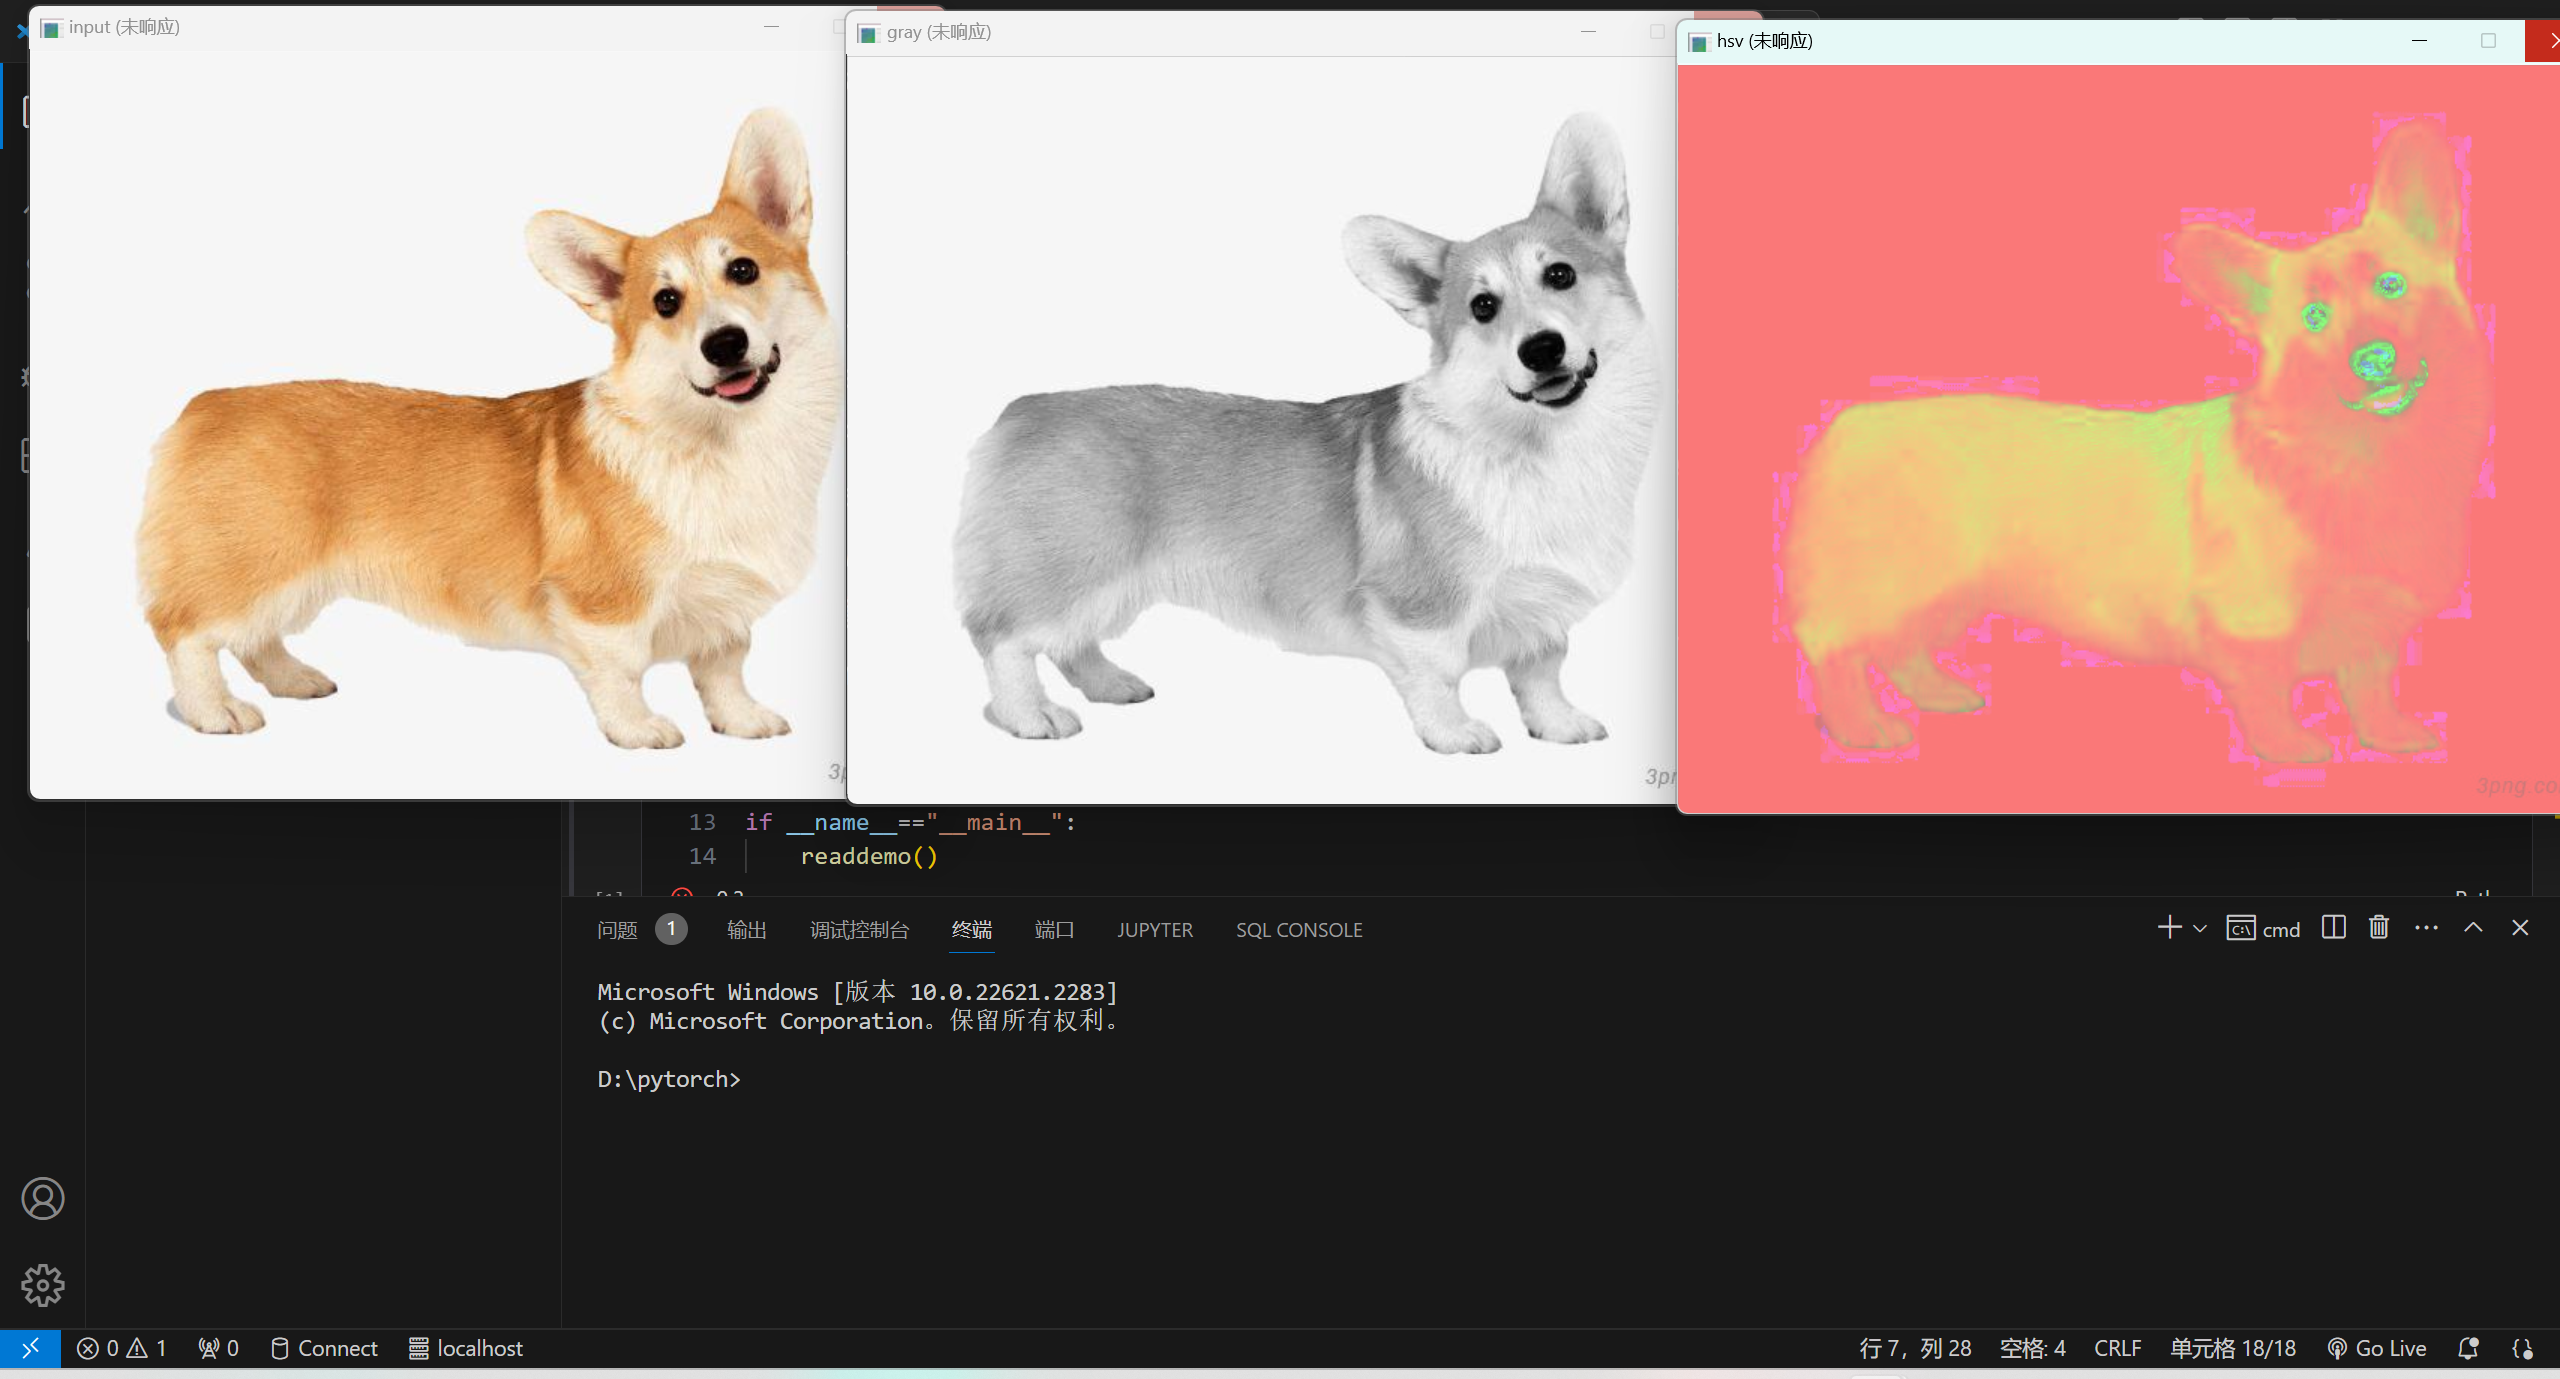This screenshot has height=1379, width=2560.
Task: Click localhost in the status bar
Action: [x=466, y=1347]
